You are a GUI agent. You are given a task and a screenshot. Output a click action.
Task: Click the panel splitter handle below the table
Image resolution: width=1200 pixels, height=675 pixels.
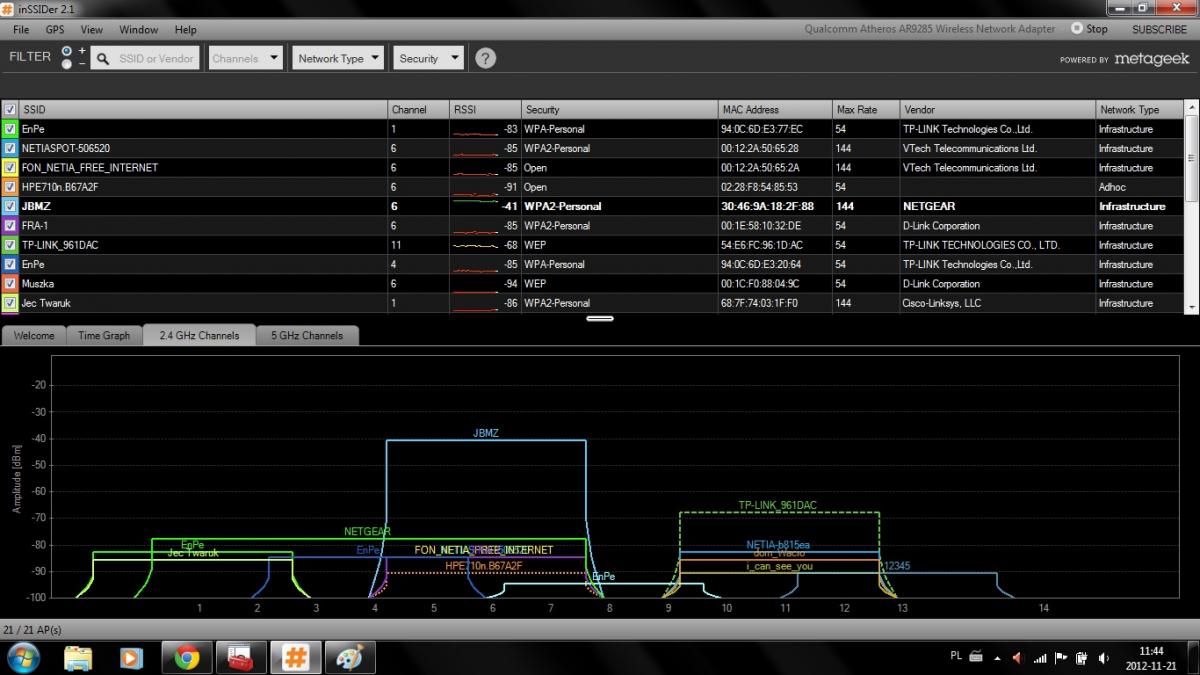click(600, 318)
